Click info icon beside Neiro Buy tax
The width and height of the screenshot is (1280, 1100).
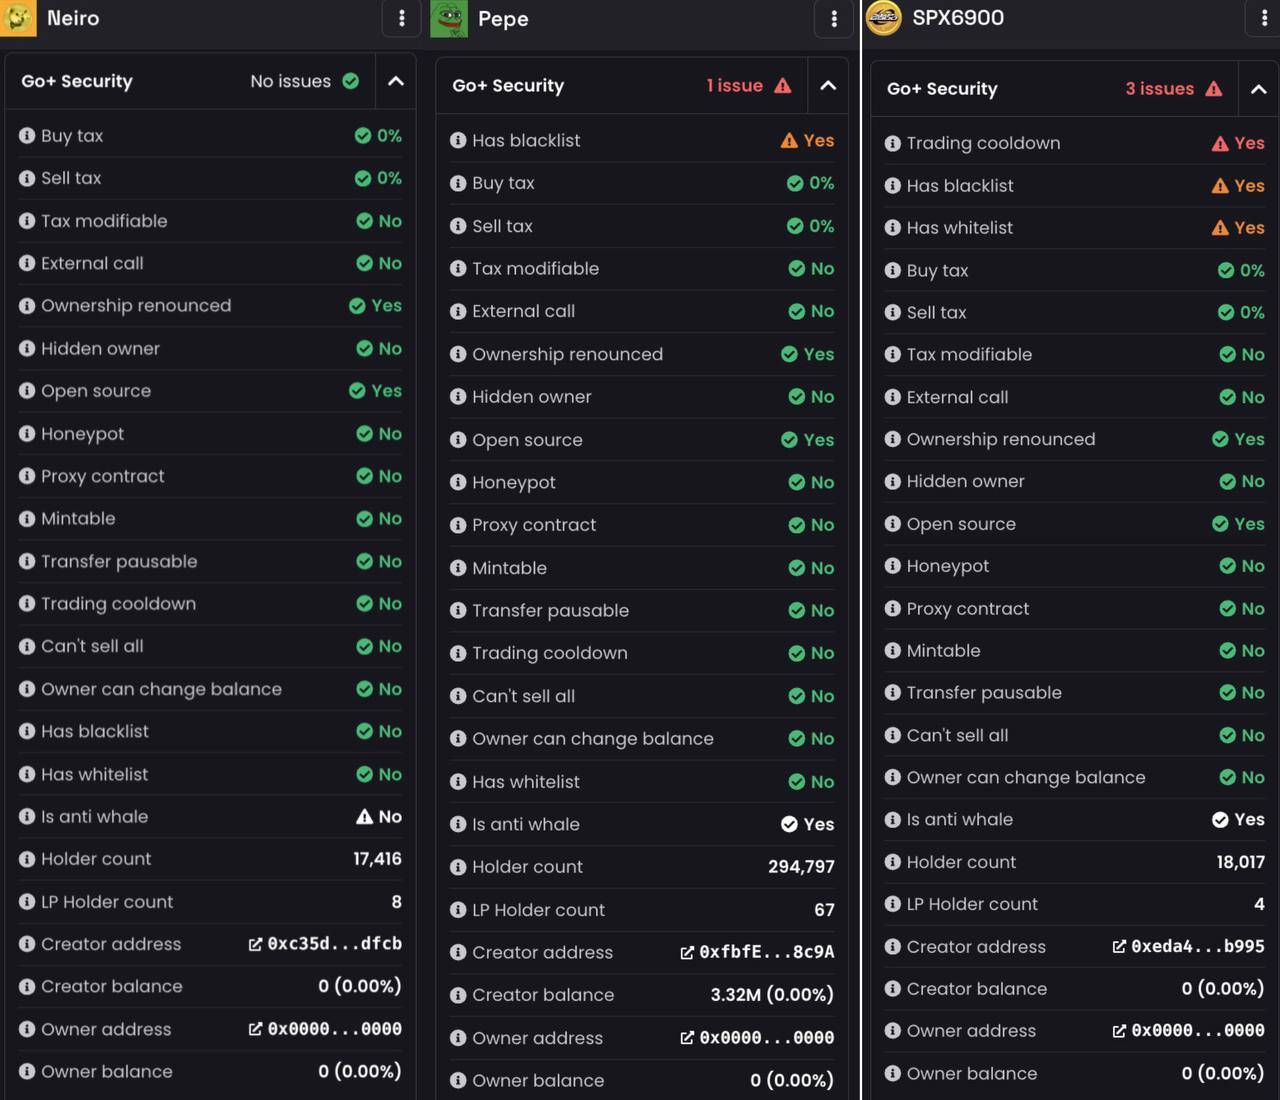coord(27,136)
